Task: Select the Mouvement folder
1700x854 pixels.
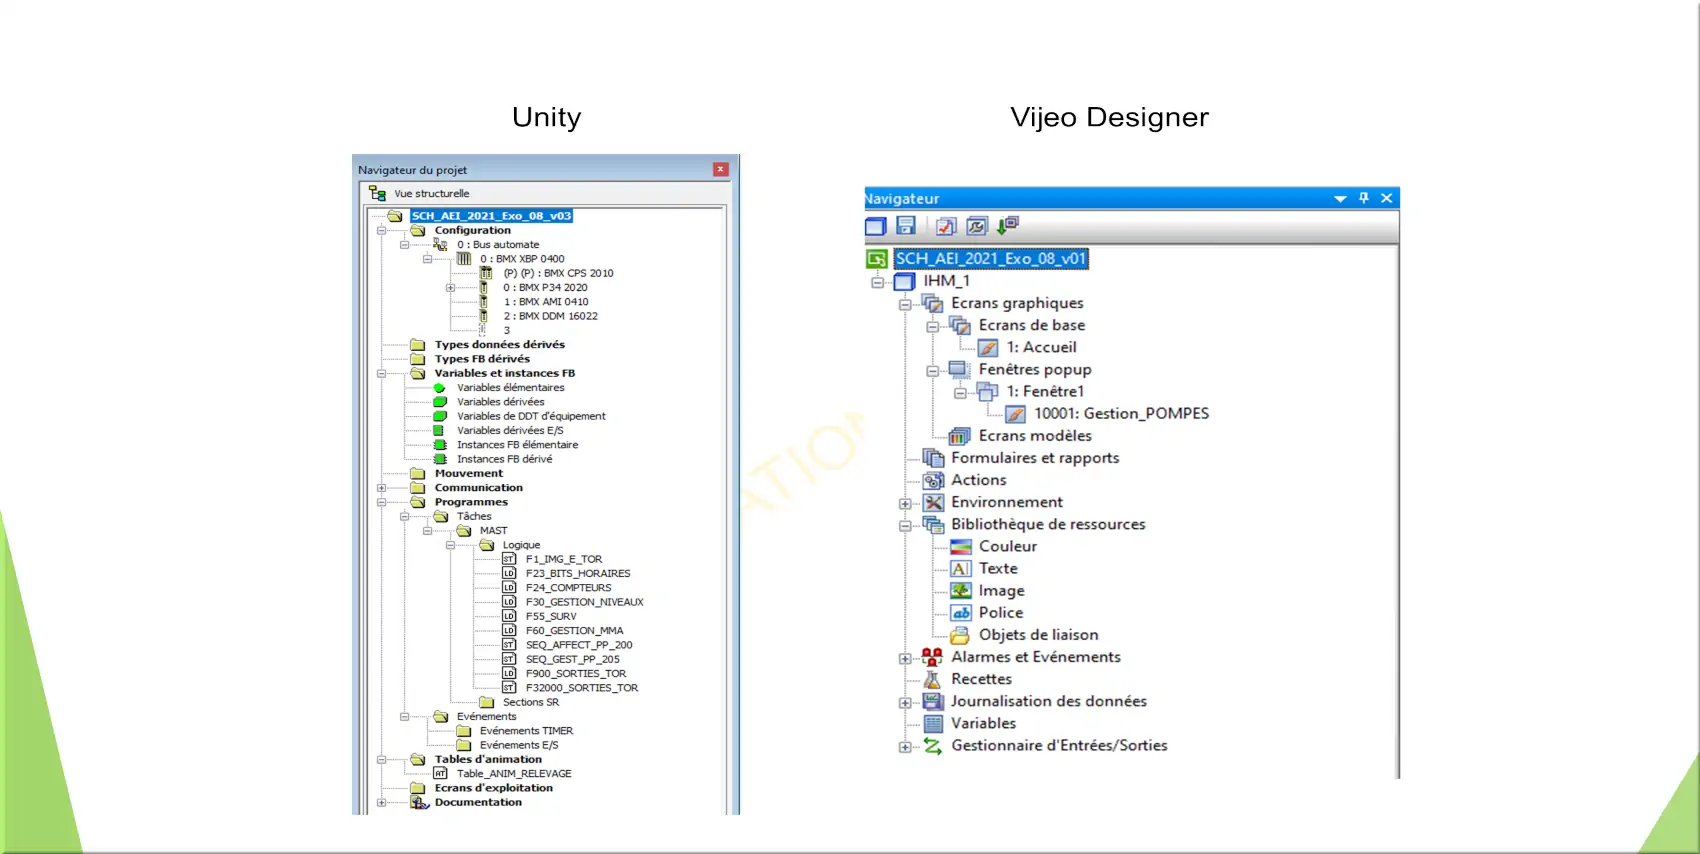Action: click(x=468, y=474)
